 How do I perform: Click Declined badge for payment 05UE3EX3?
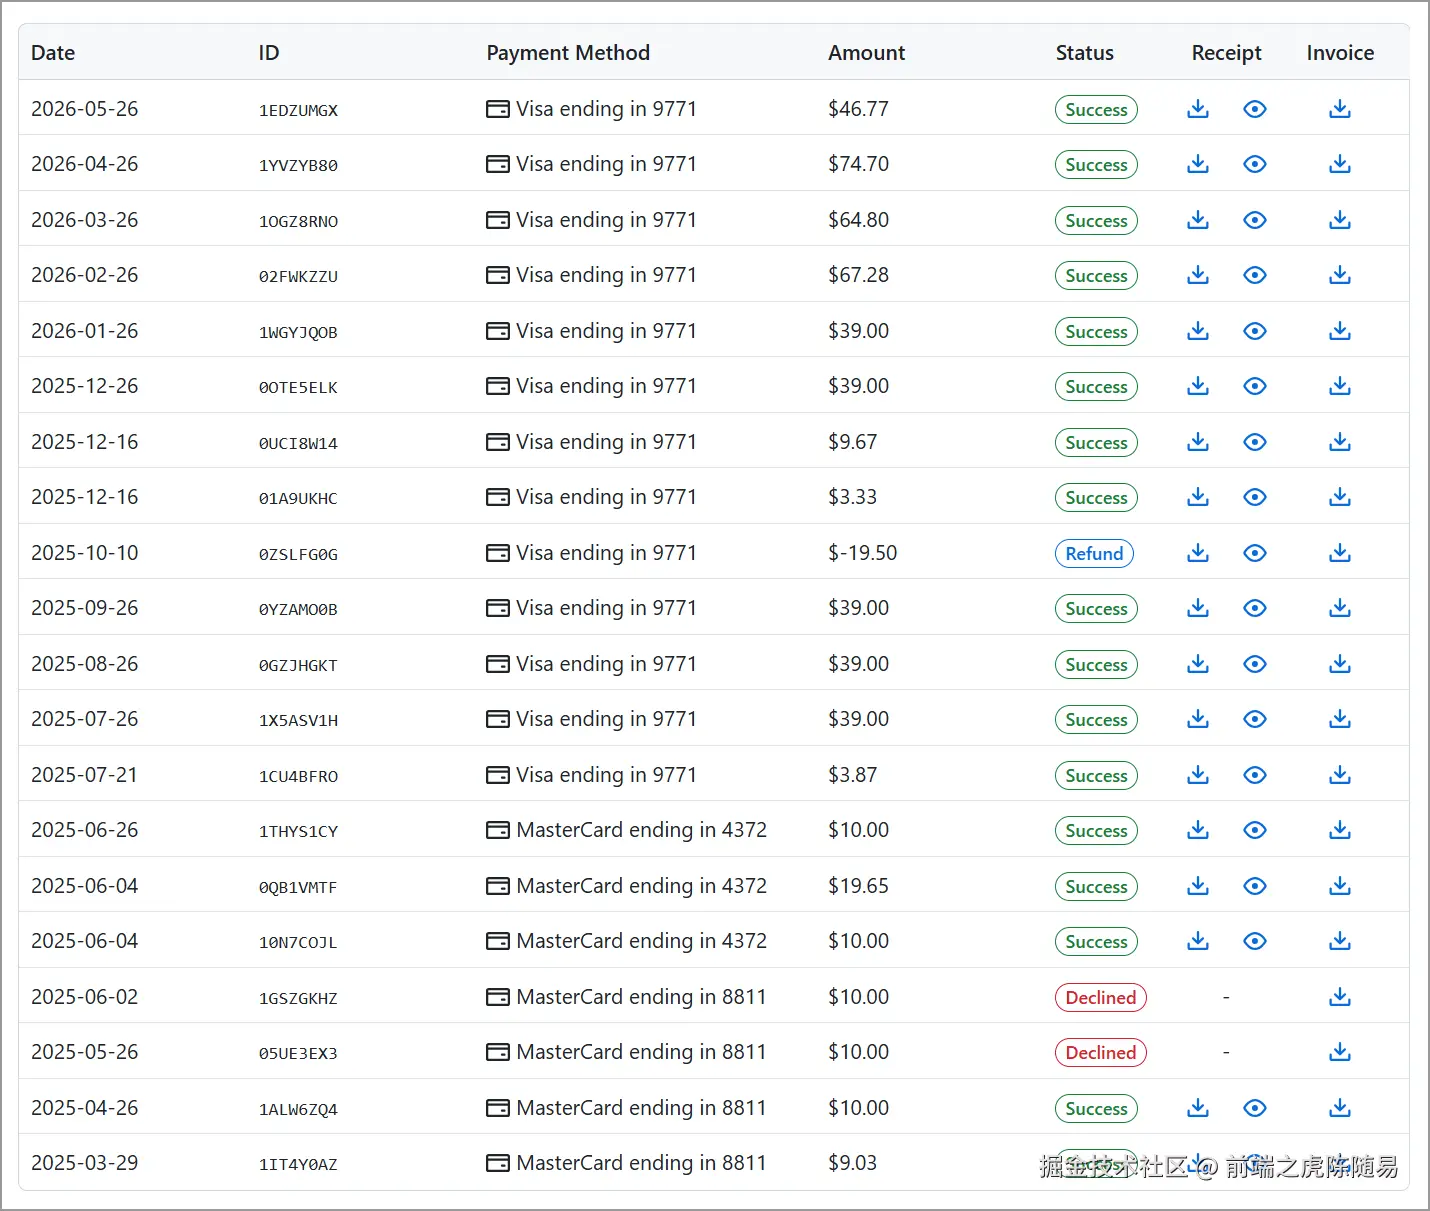pos(1100,1052)
